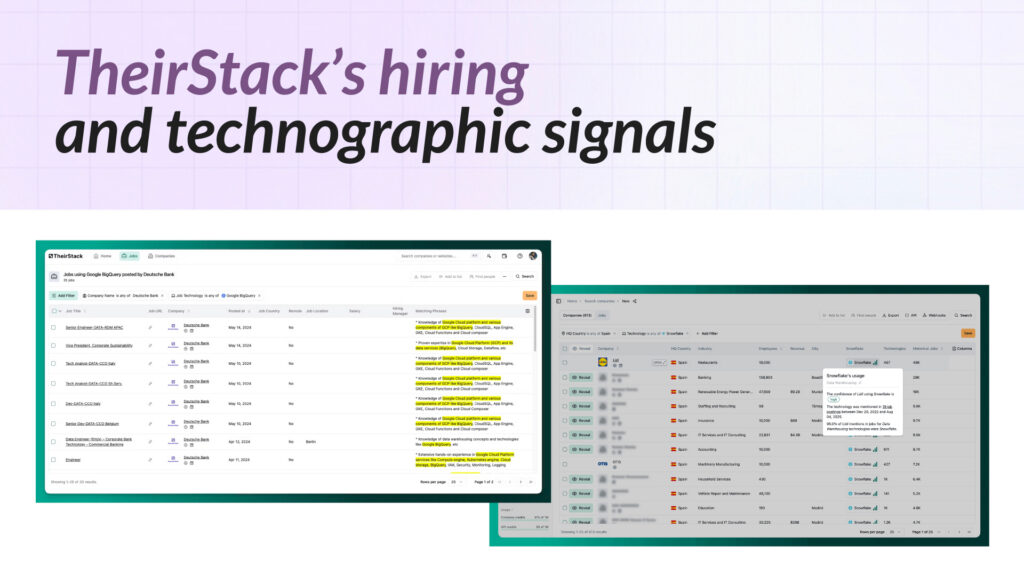Sort by the Job Title column header
This screenshot has width=1024, height=576.
point(75,312)
